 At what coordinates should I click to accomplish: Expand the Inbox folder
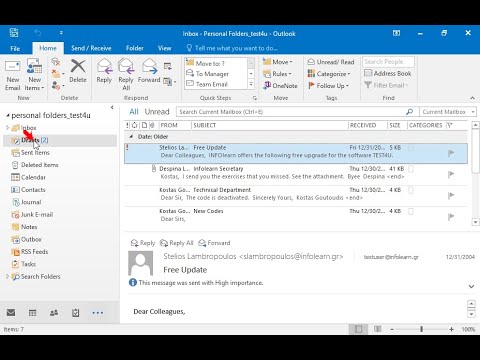coord(7,128)
